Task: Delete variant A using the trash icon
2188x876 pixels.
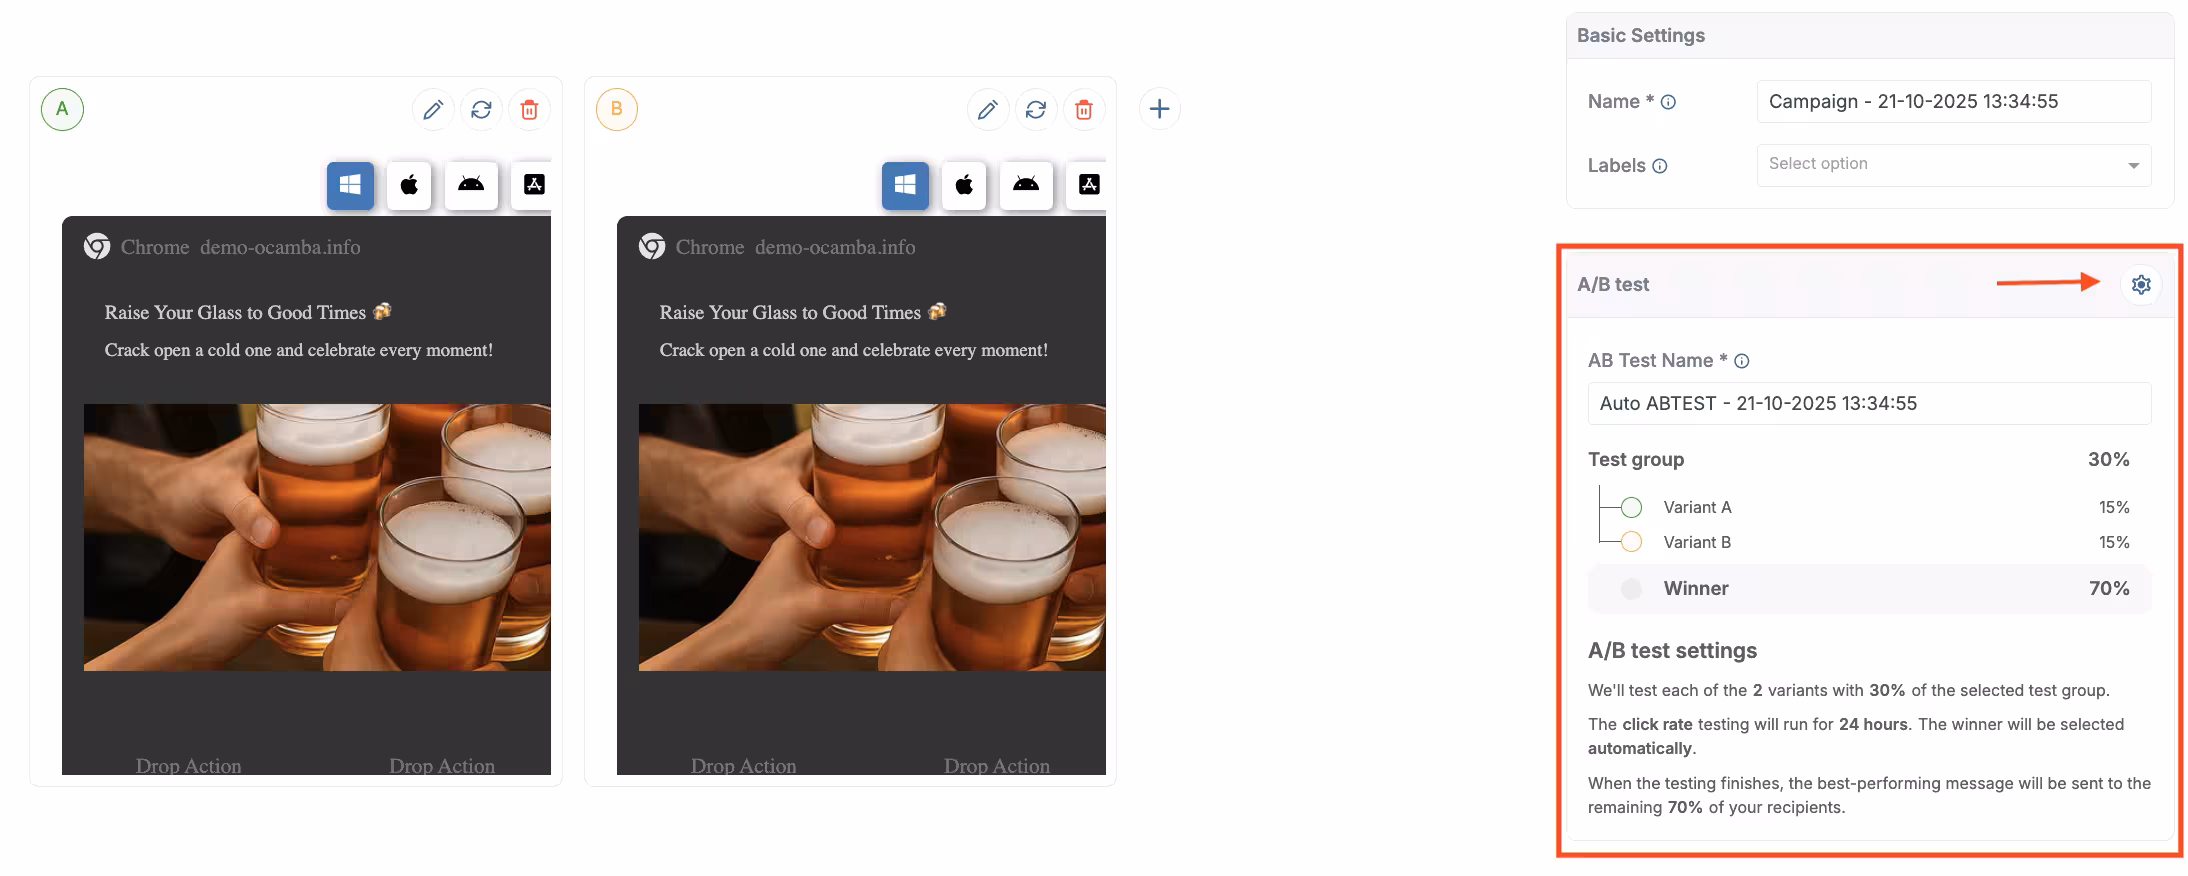Action: (x=530, y=110)
